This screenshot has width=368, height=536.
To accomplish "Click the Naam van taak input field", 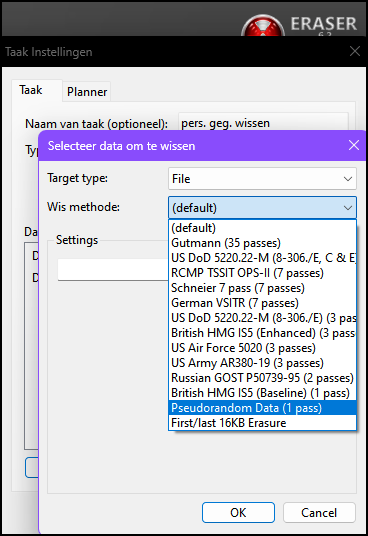I will (x=263, y=123).
